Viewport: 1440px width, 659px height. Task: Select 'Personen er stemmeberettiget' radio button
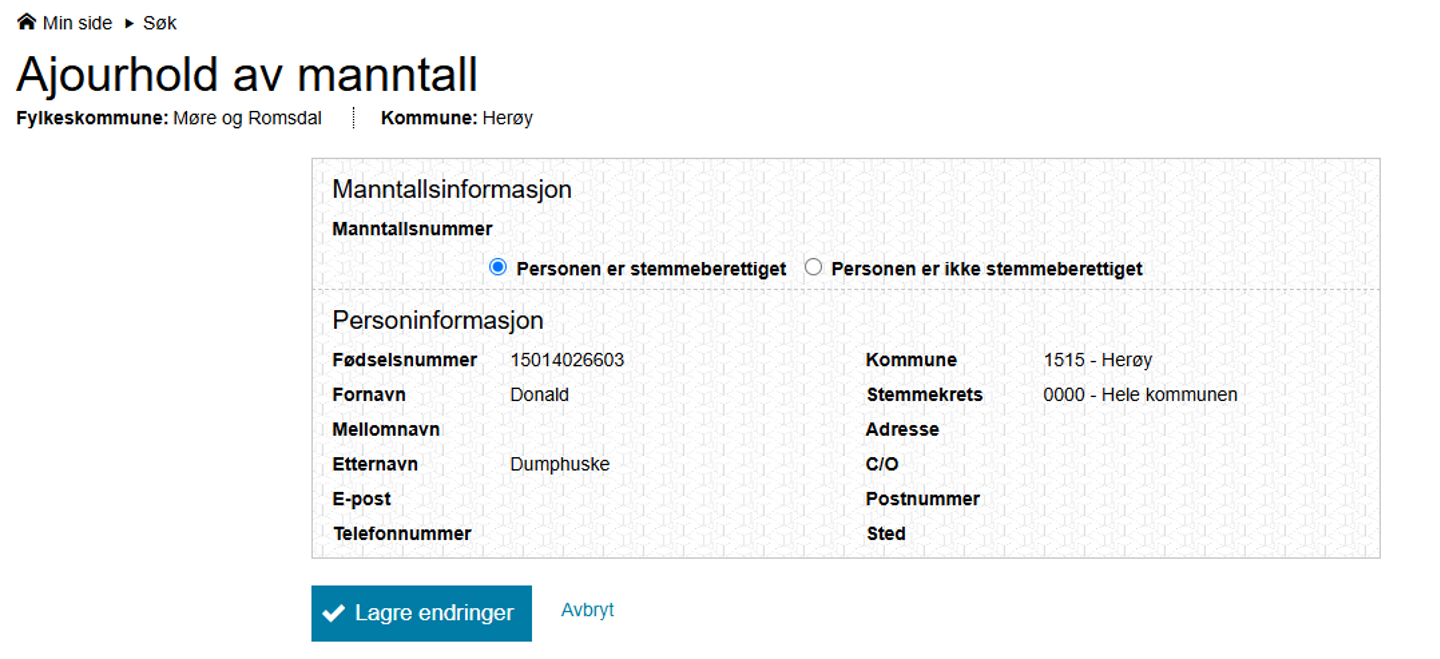click(498, 267)
